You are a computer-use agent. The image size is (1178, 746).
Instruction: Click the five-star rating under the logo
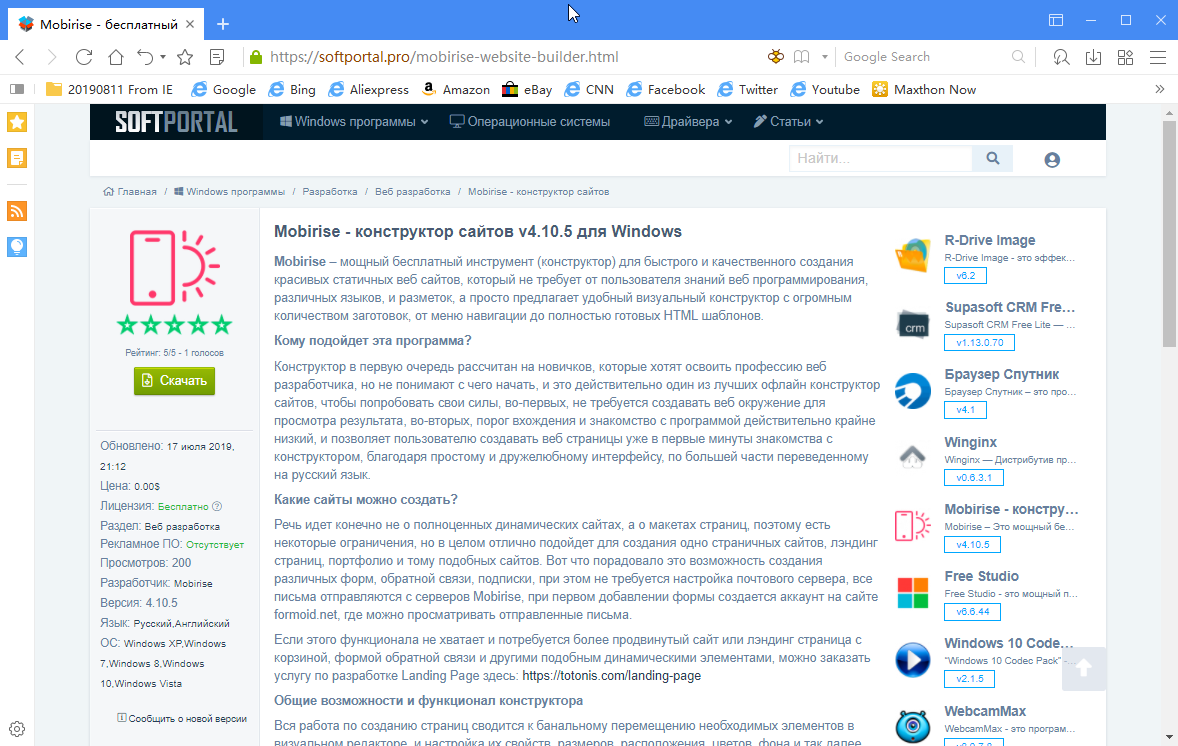coord(174,325)
